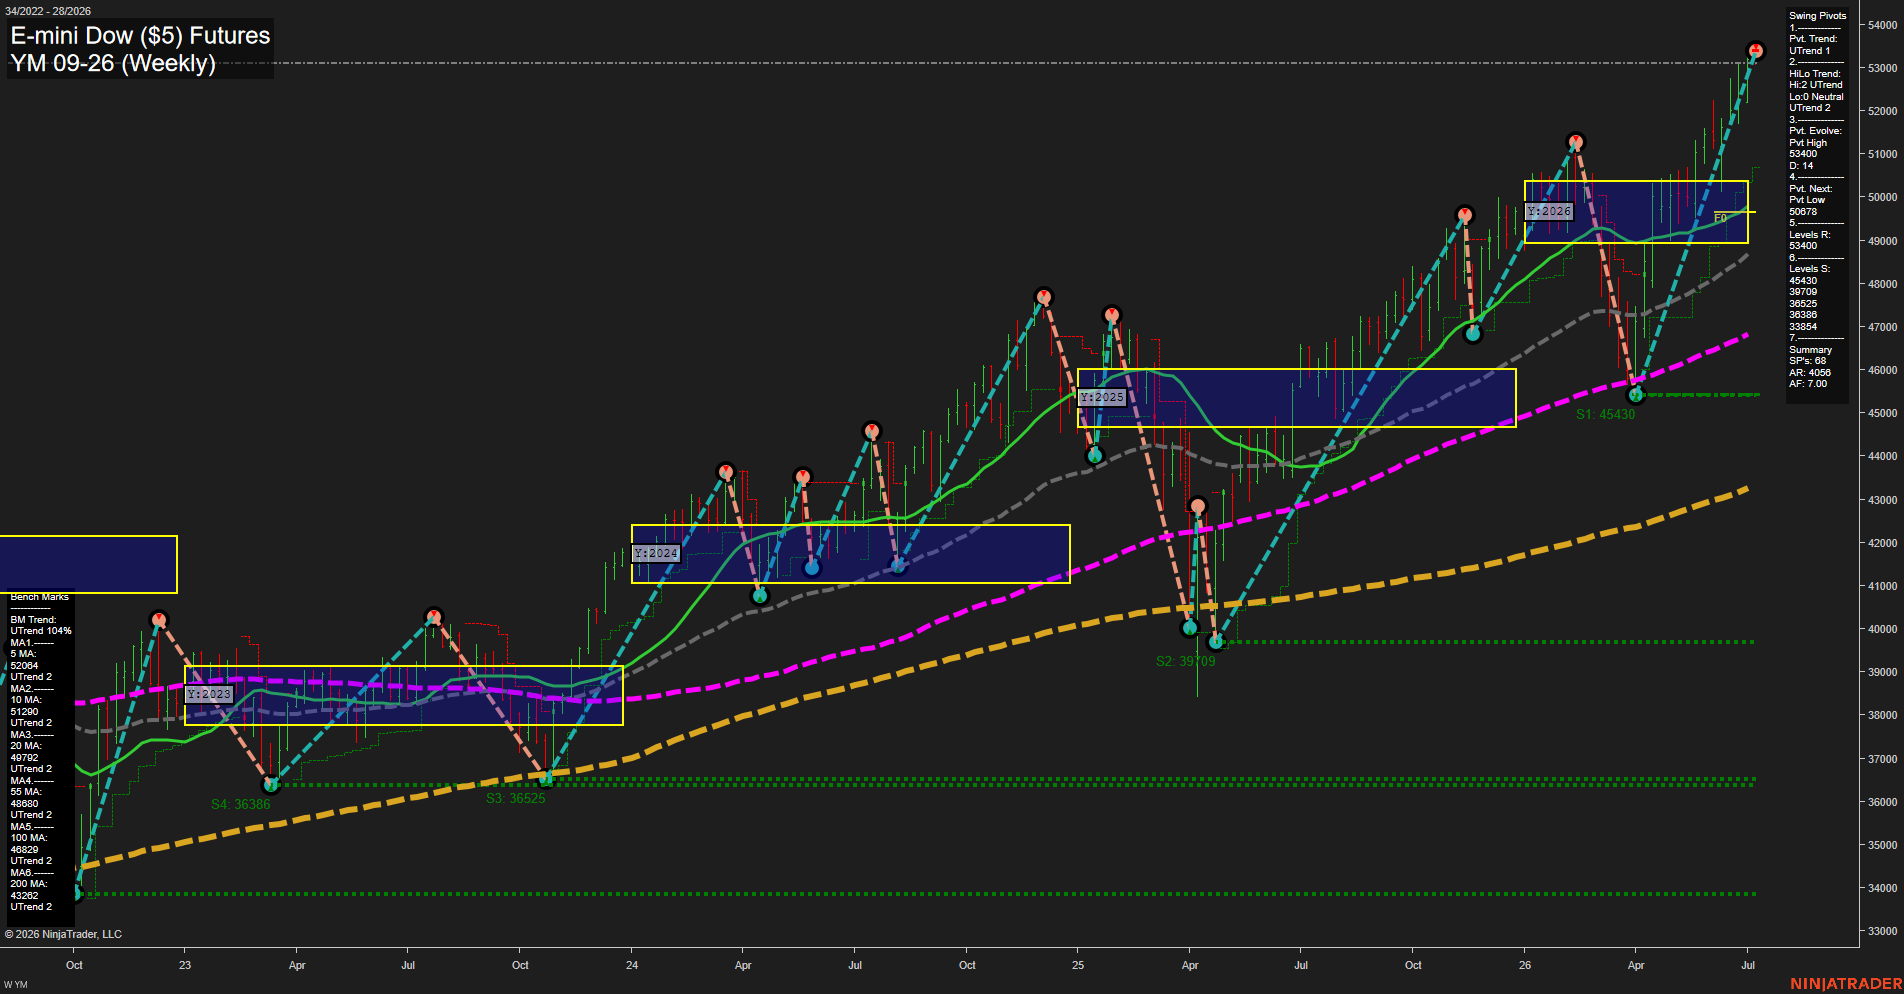Click 39709 in the Levels S panel list

tap(1803, 292)
